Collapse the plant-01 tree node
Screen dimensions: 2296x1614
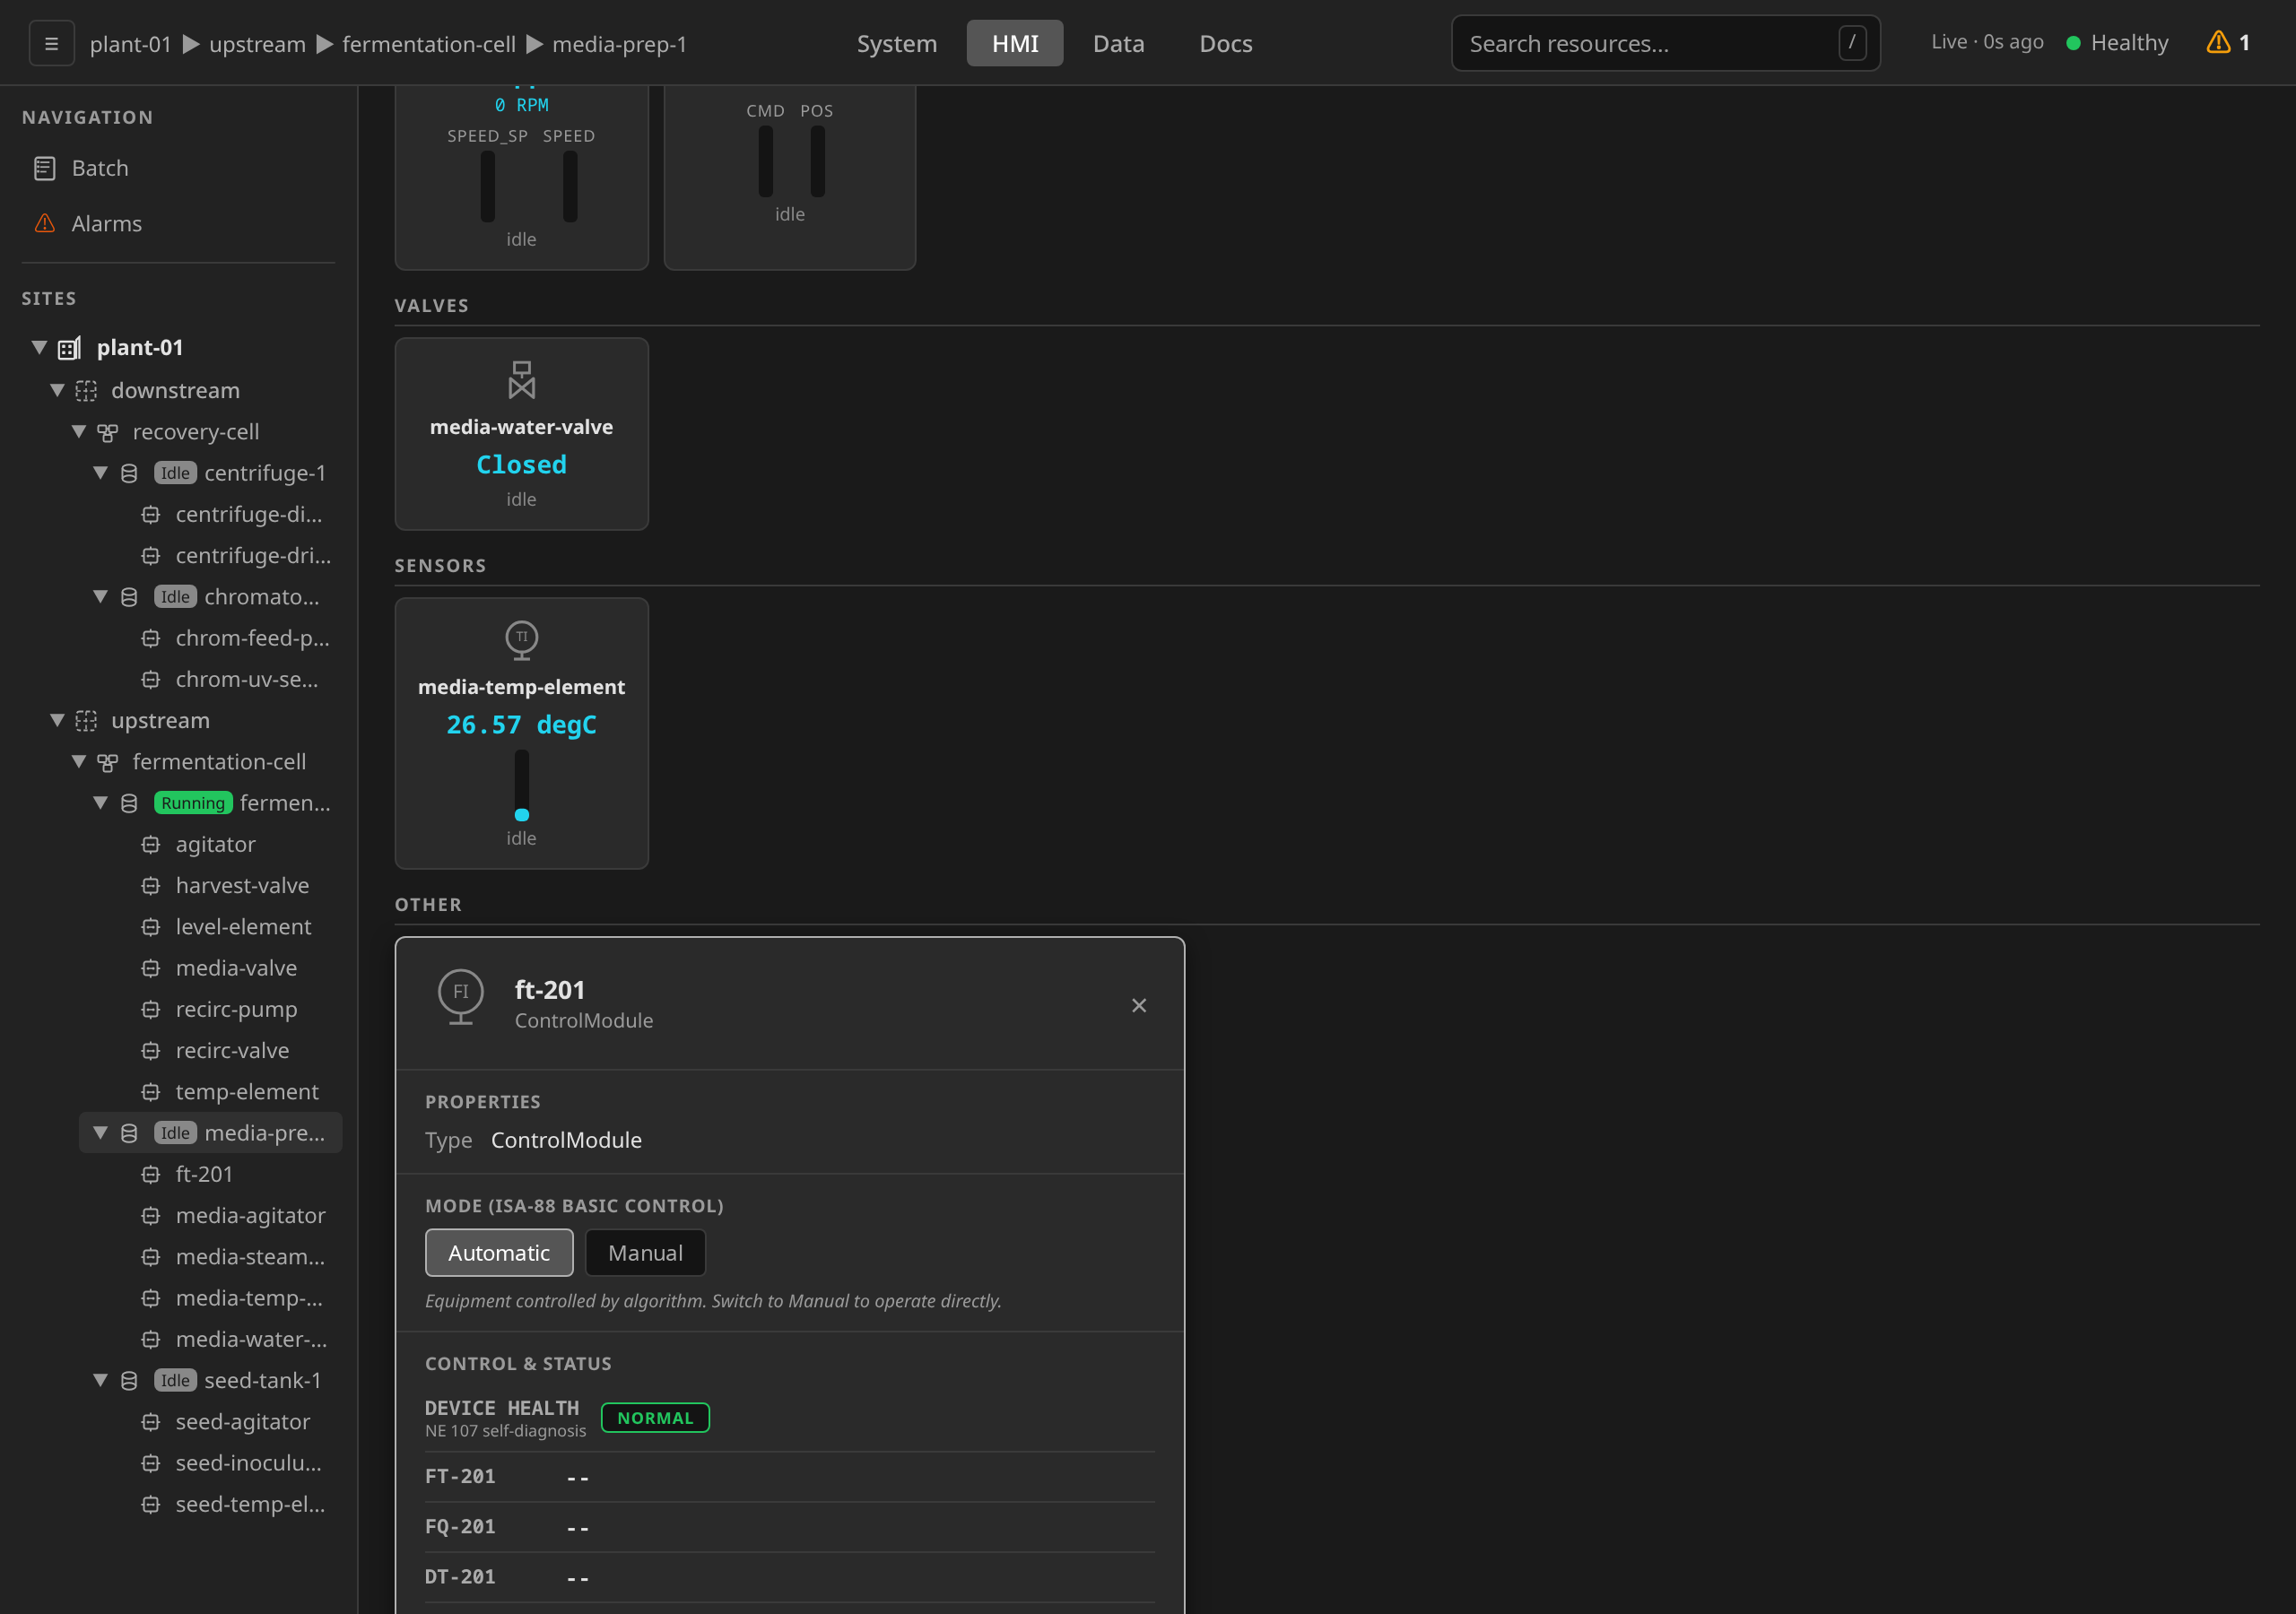(x=39, y=348)
